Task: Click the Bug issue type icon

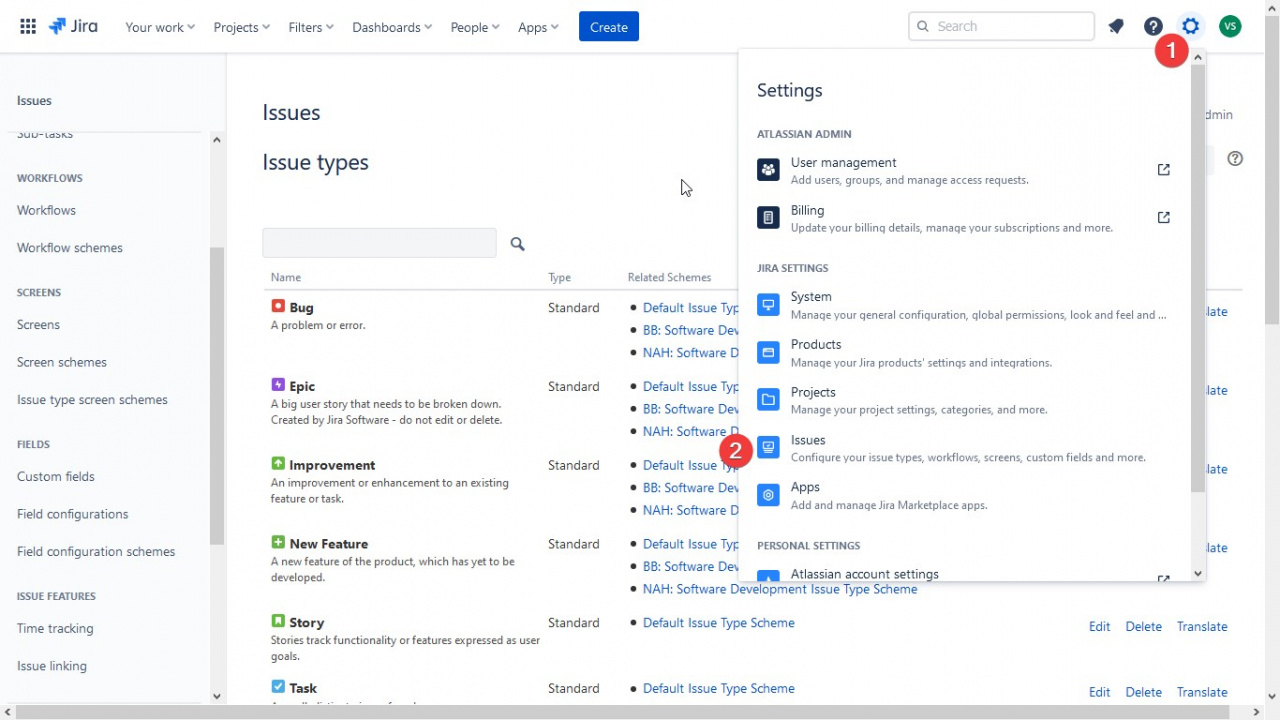Action: pos(278,306)
